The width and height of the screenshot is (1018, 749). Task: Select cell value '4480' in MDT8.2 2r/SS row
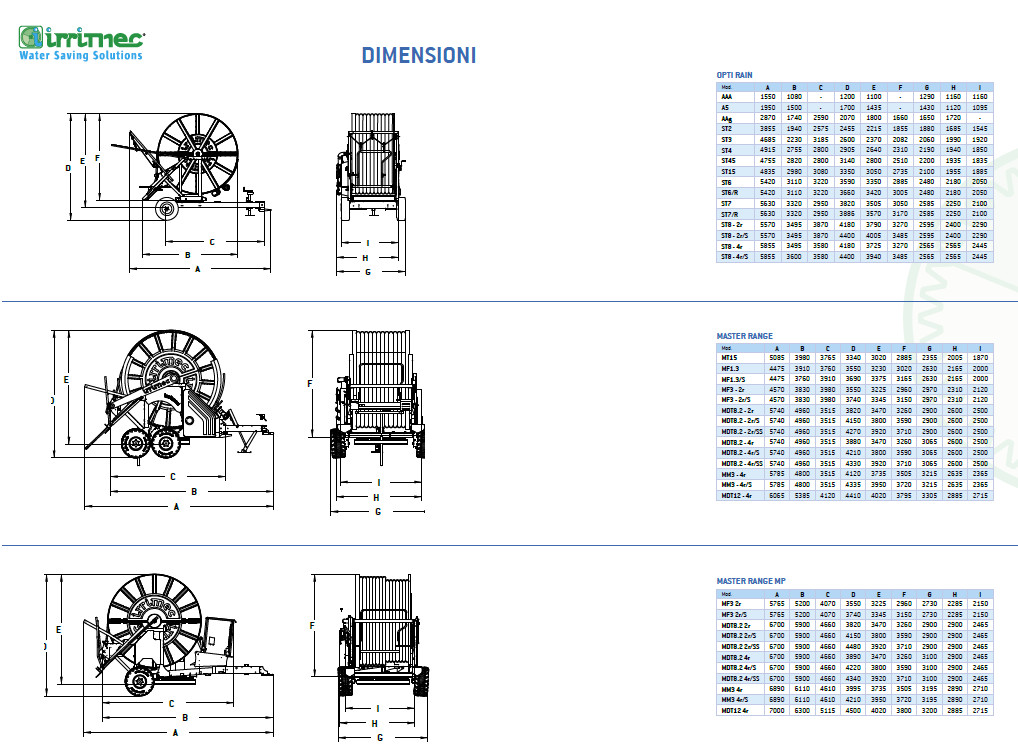[x=853, y=646]
